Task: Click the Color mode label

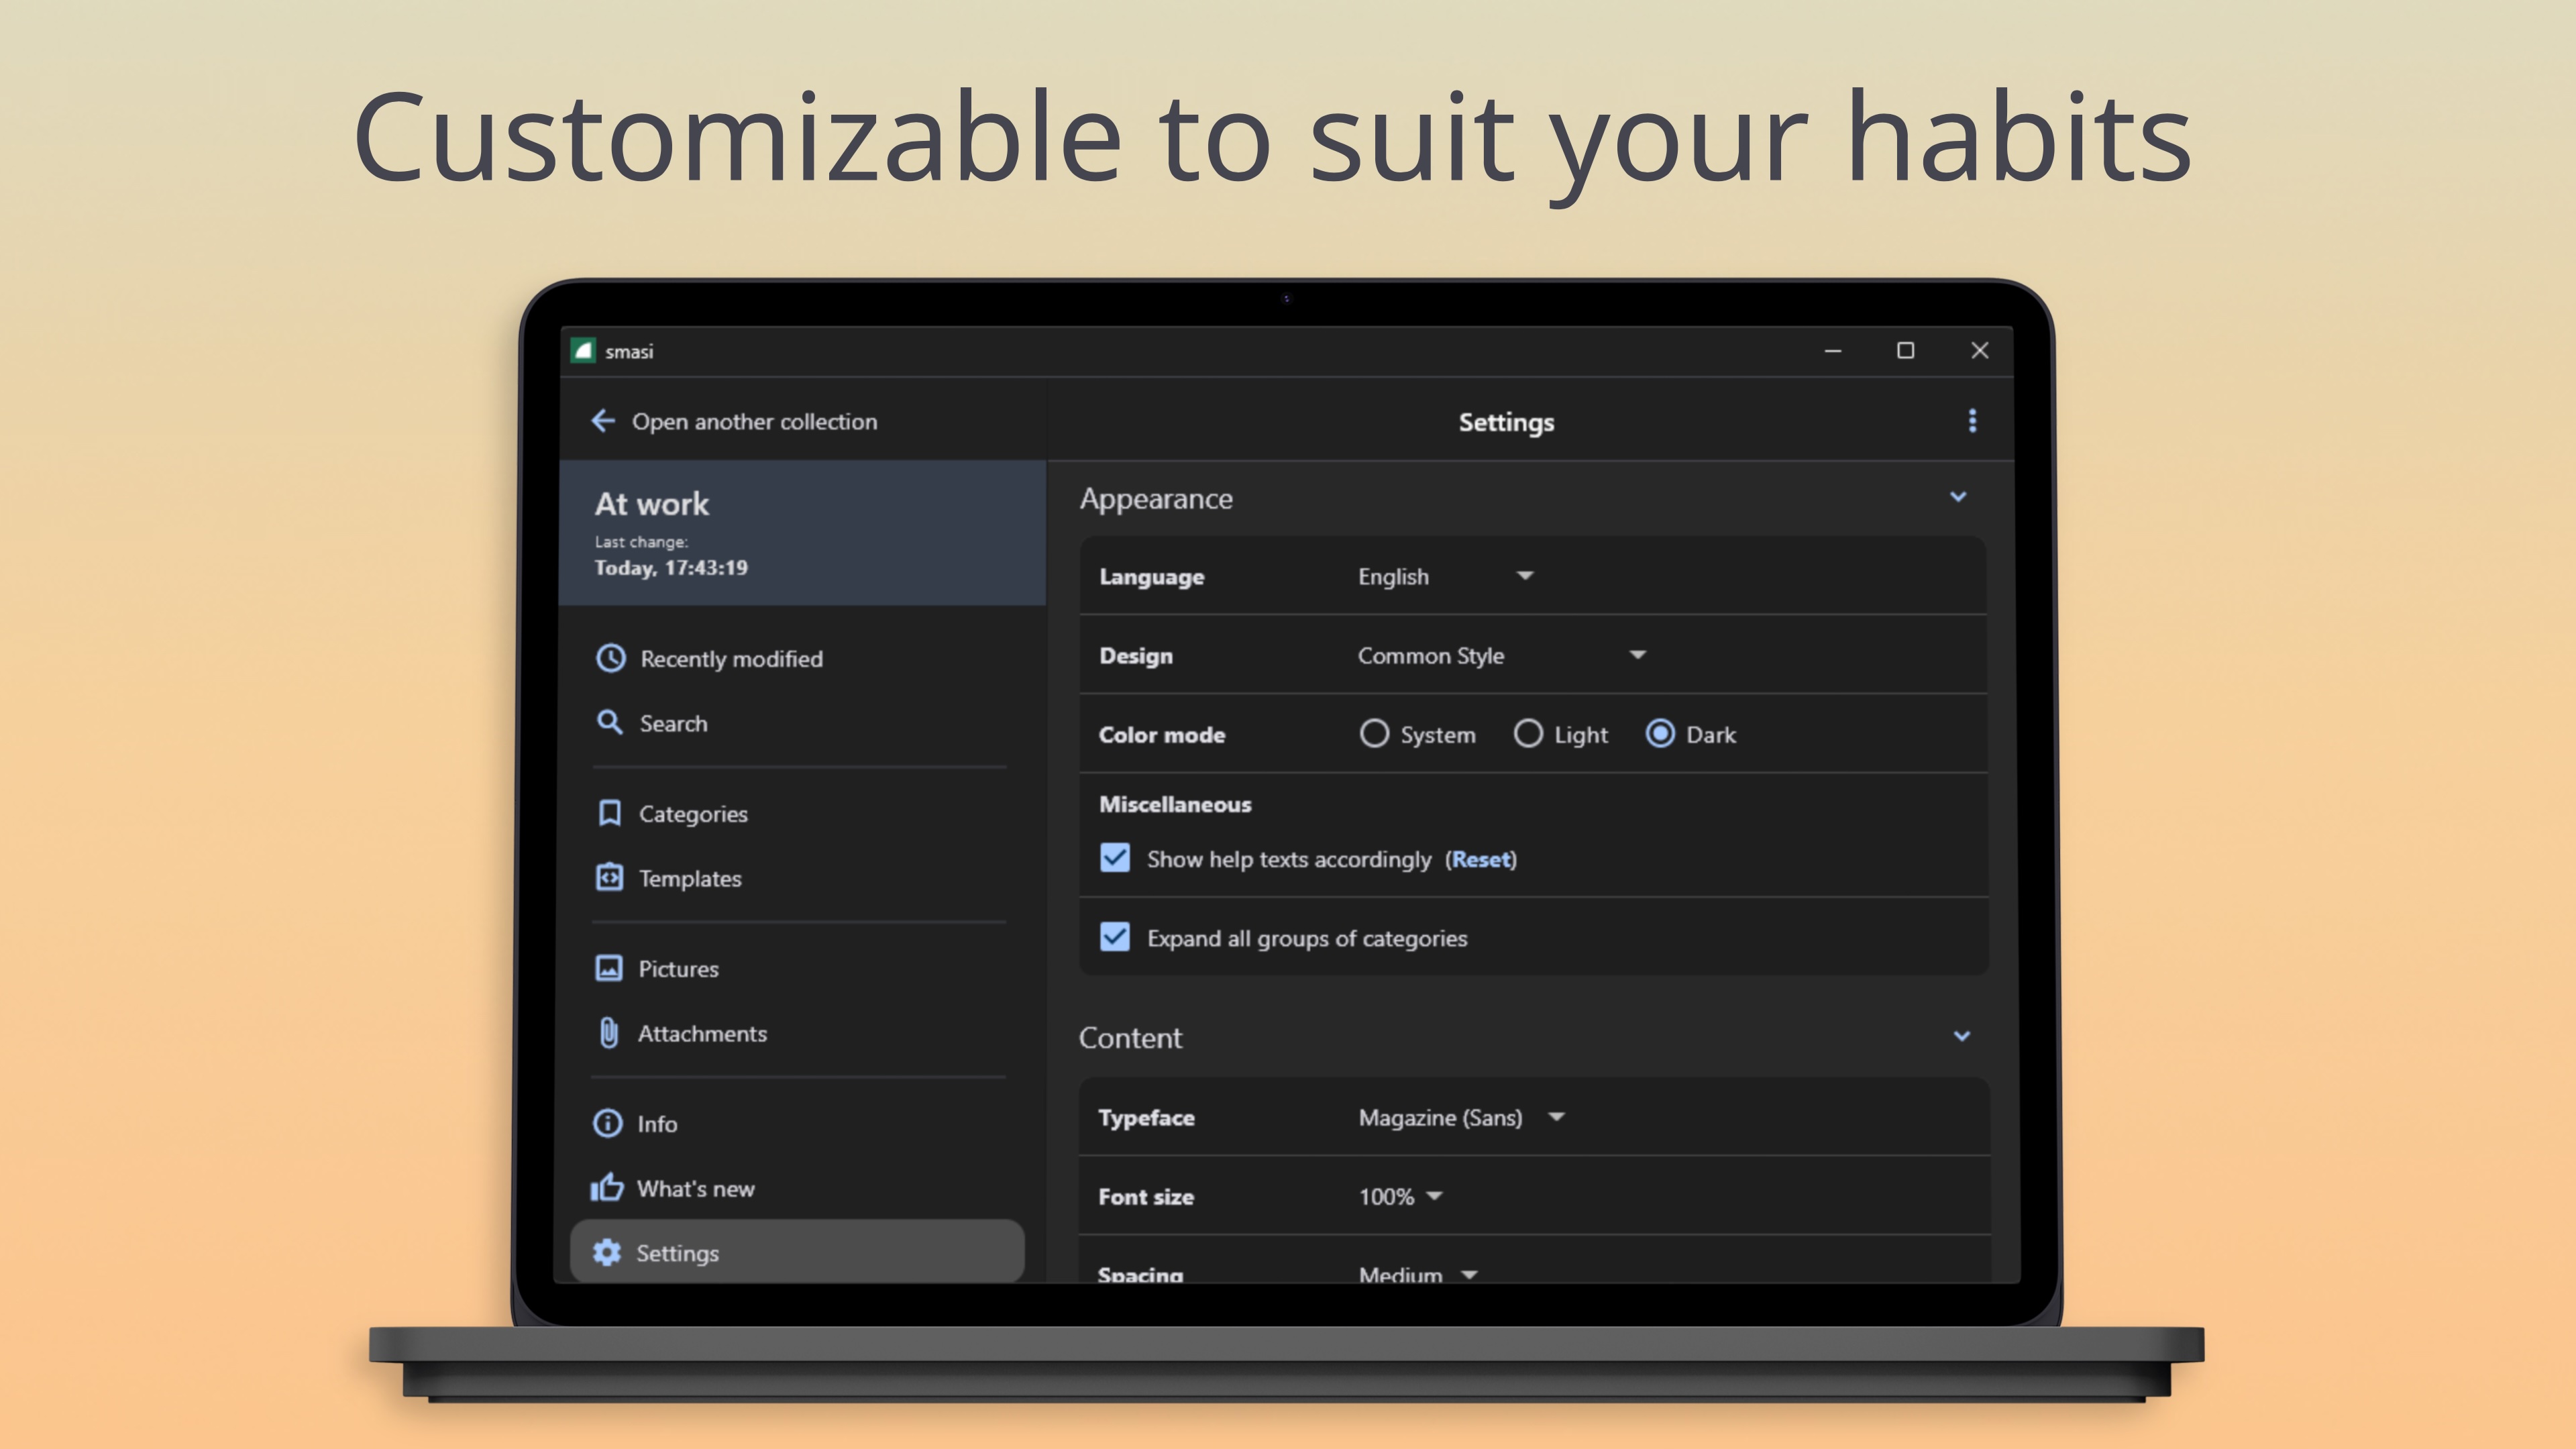Action: [x=1162, y=734]
